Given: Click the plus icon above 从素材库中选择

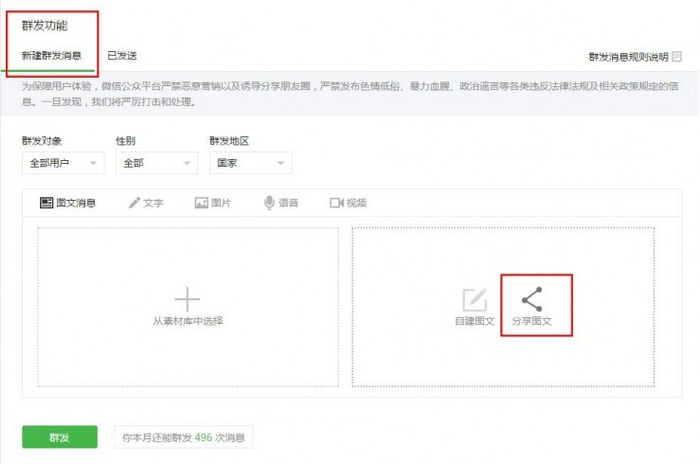Looking at the screenshot, I should pyautogui.click(x=188, y=299).
